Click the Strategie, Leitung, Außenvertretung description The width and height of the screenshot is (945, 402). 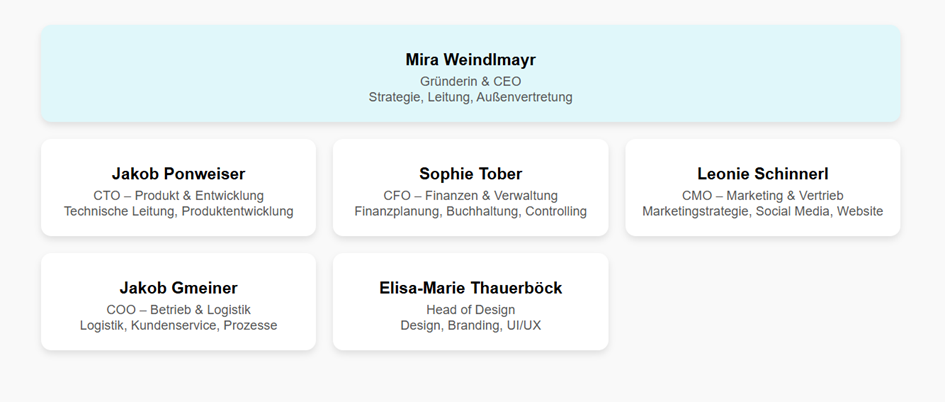tap(470, 97)
